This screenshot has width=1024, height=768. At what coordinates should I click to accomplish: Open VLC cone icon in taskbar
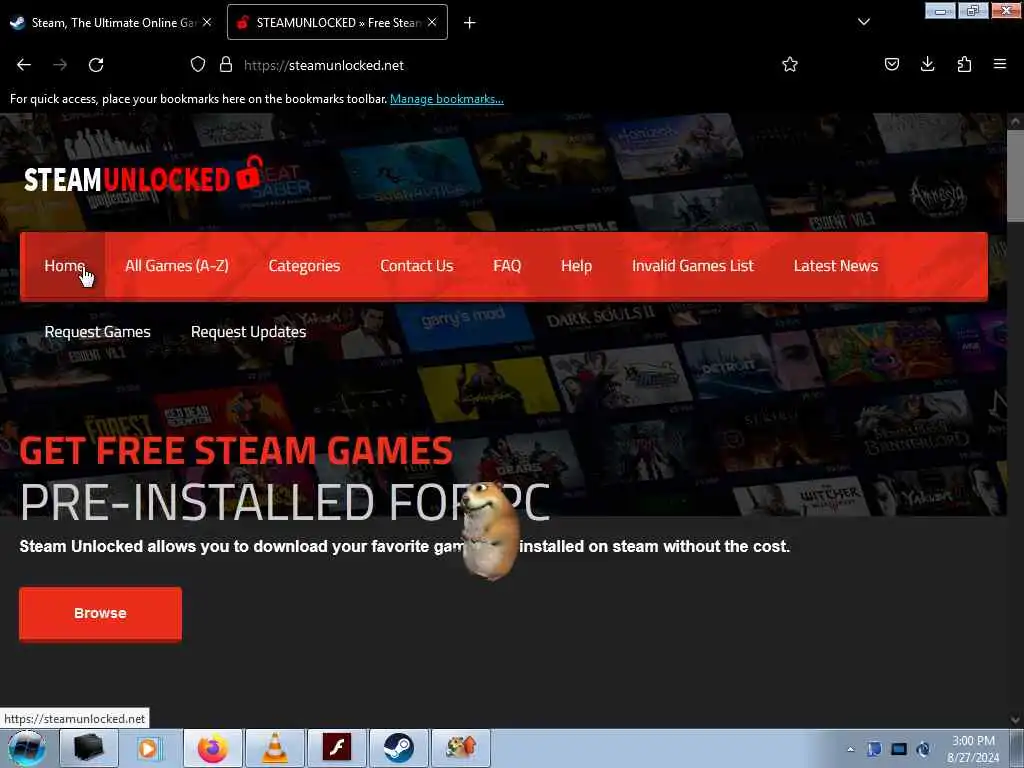point(275,748)
